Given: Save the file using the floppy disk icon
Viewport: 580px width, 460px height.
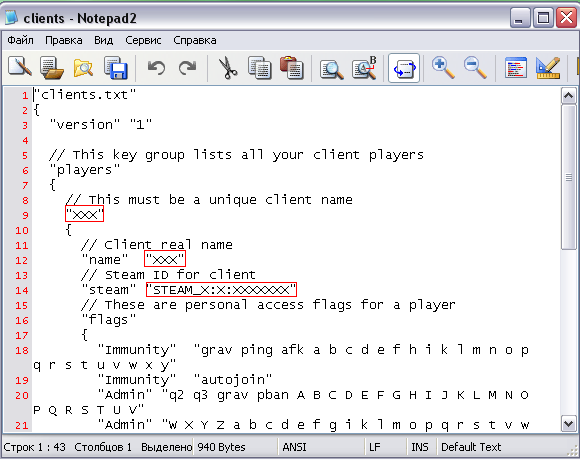Looking at the screenshot, I should pos(116,68).
